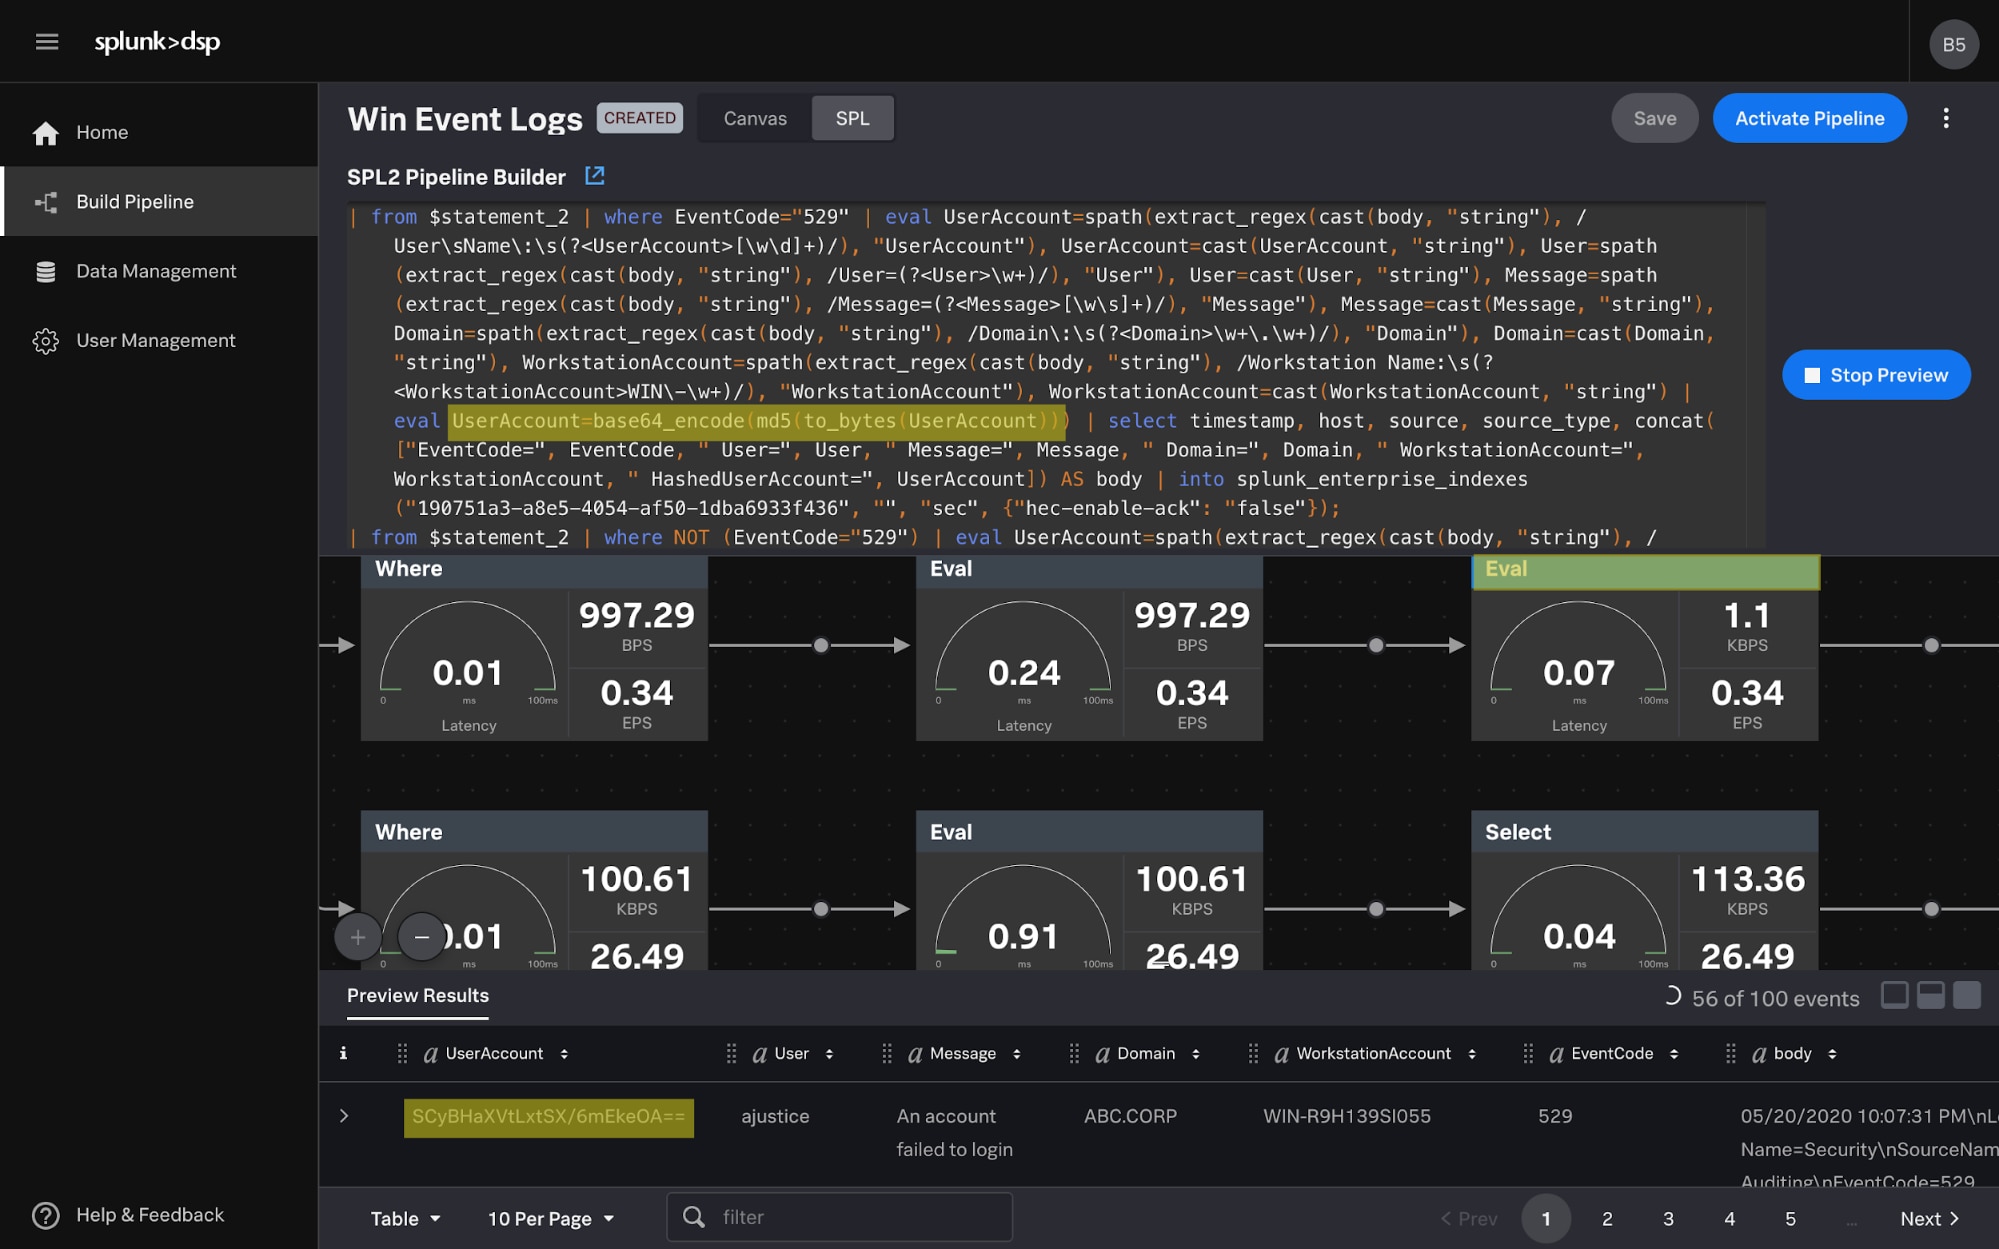Click the Save button
This screenshot has width=1999, height=1249.
click(1655, 118)
